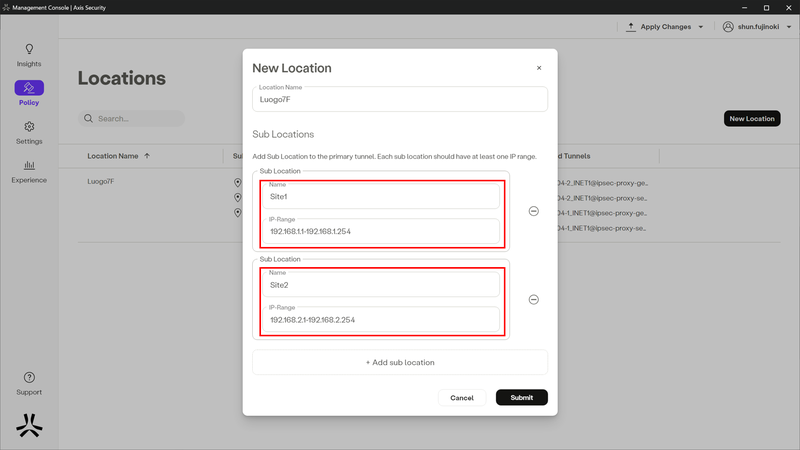Click New Location button on Locations page
The width and height of the screenshot is (800, 450).
tap(752, 118)
